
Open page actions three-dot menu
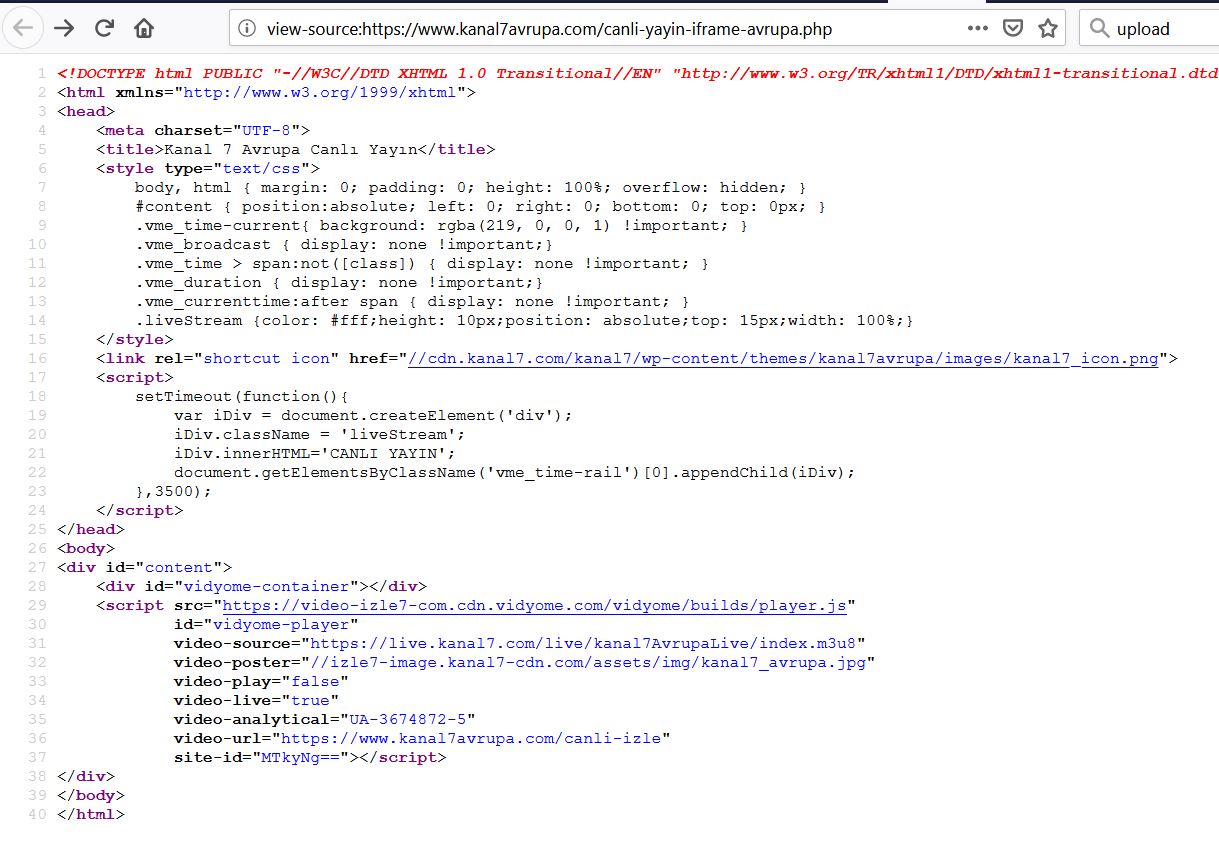pyautogui.click(x=978, y=28)
